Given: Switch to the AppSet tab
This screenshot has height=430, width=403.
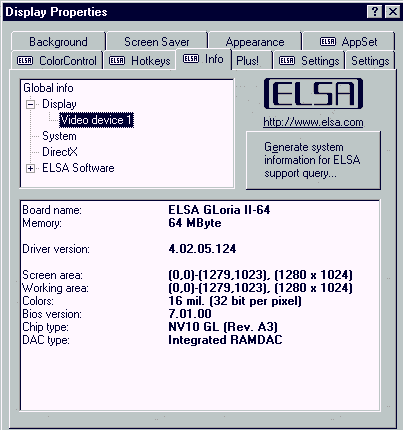Looking at the screenshot, I should [x=349, y=42].
